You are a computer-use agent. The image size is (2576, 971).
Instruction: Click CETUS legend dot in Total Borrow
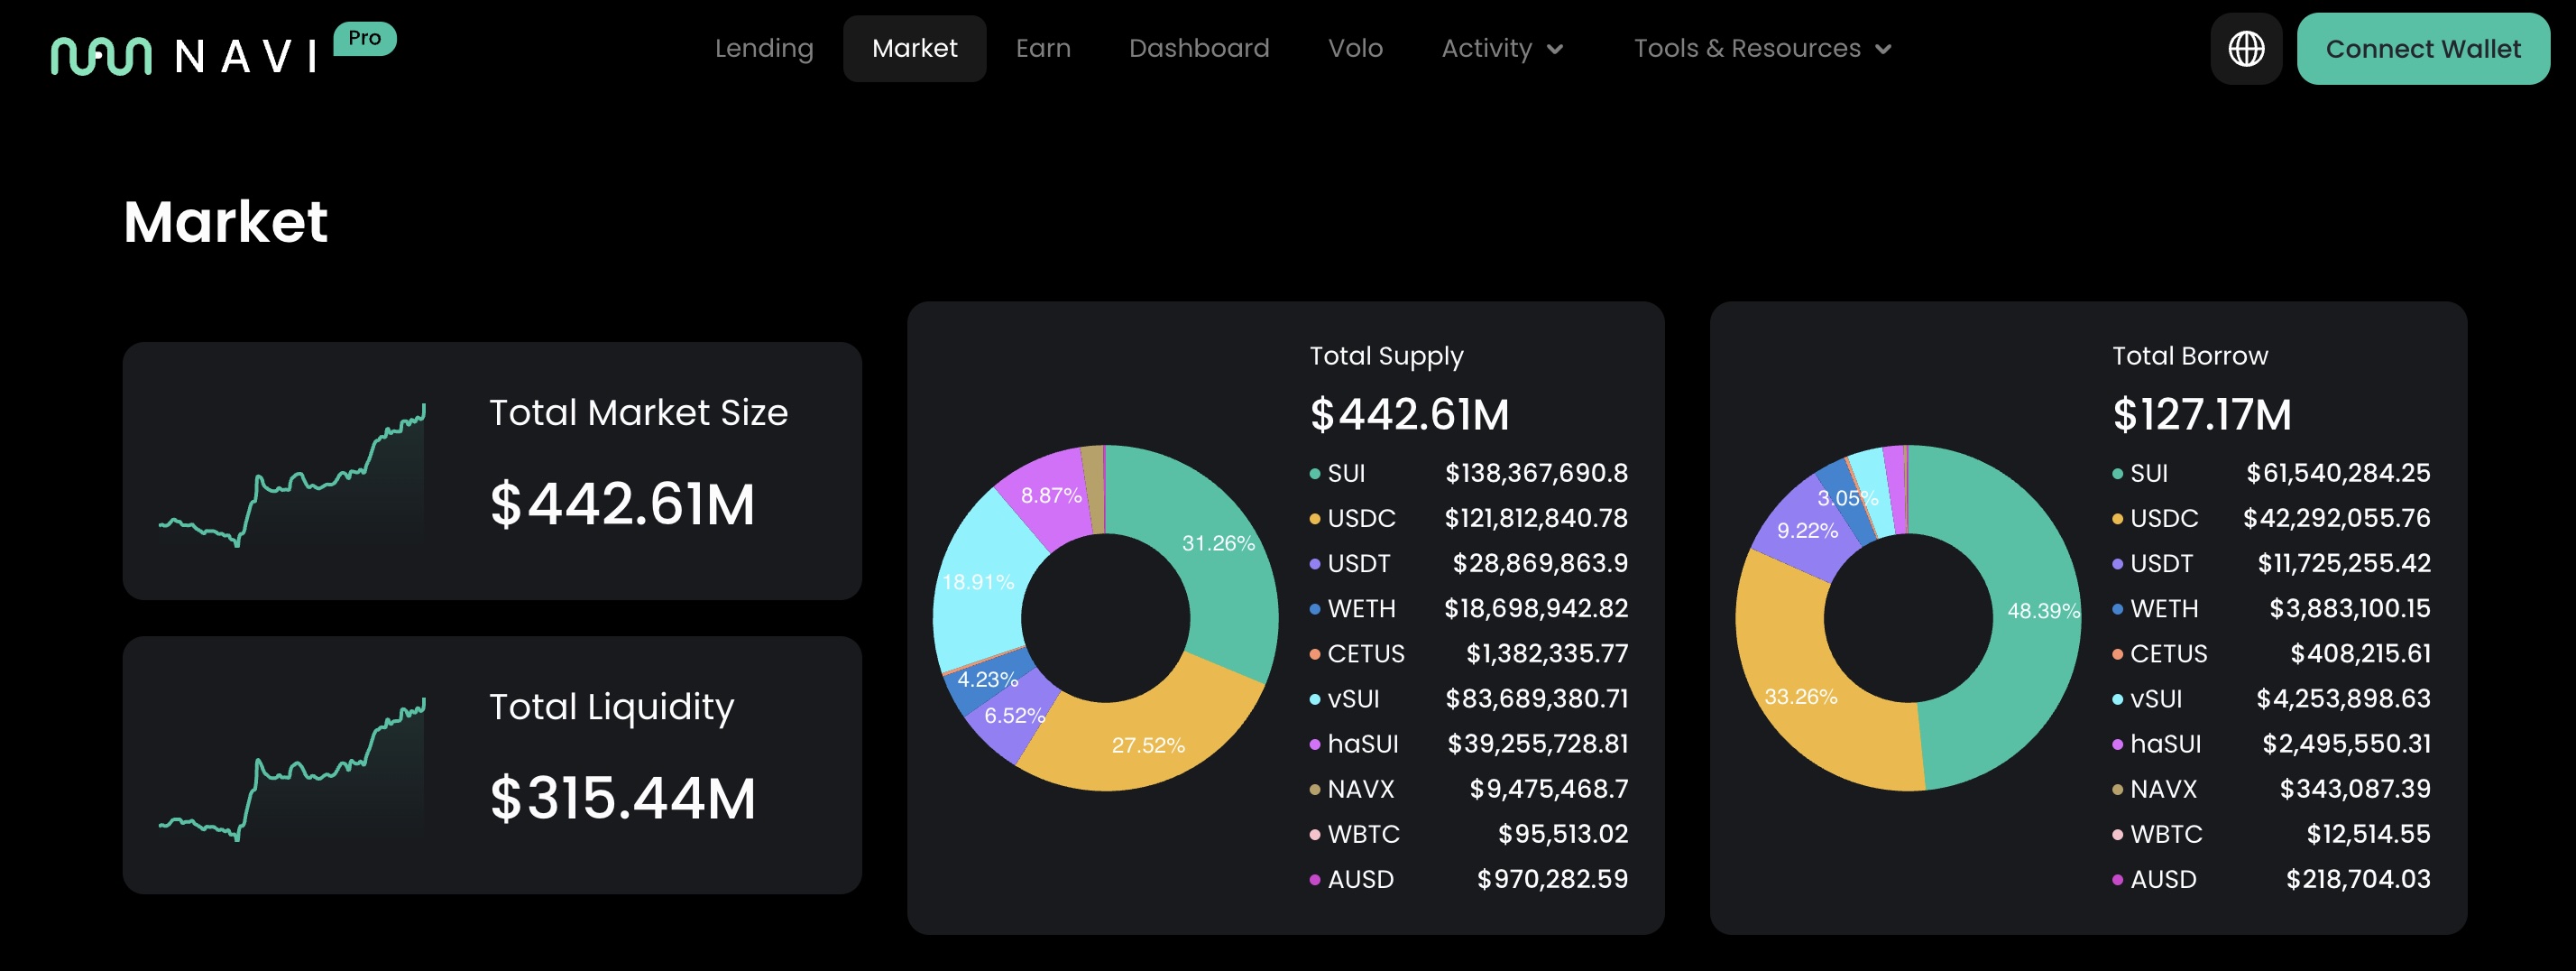(2117, 654)
